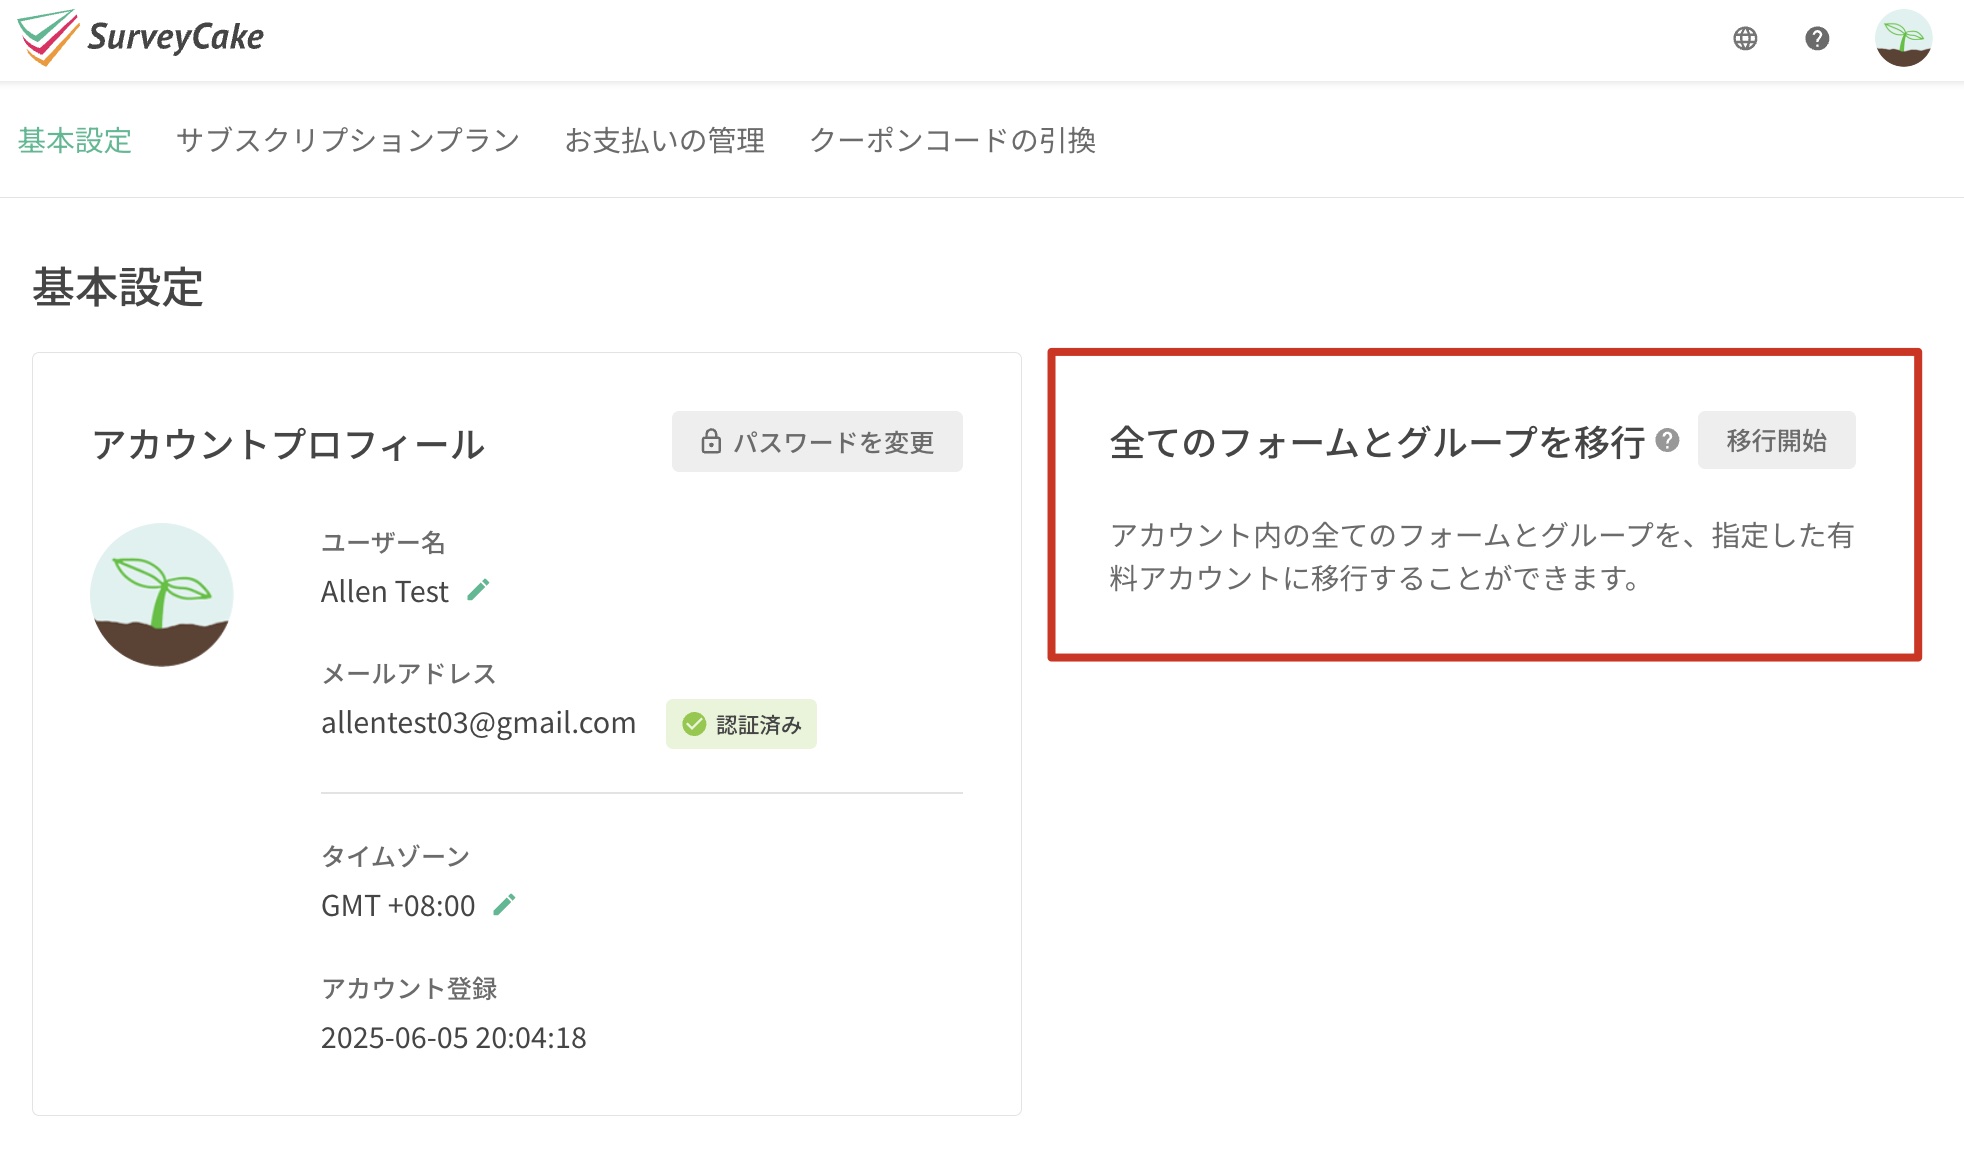Image resolution: width=1964 pixels, height=1168 pixels.
Task: Click the ユーザー名 label
Action: coord(383,542)
